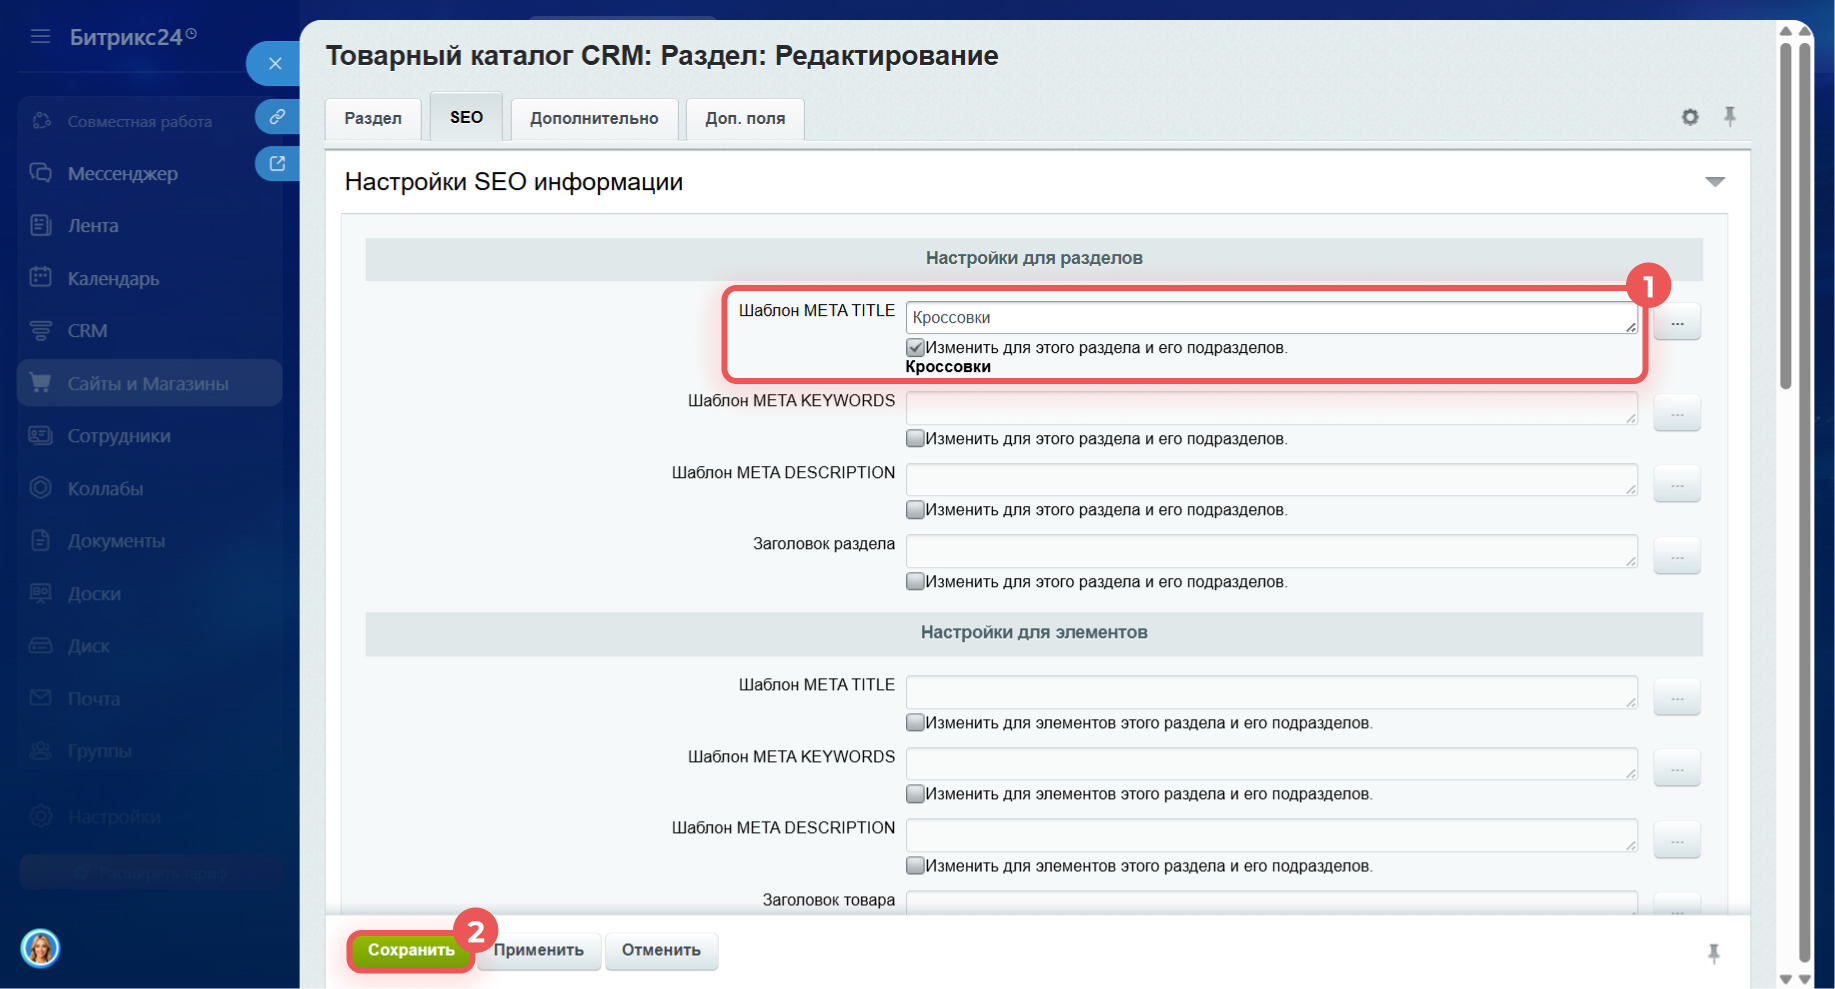Image resolution: width=1835 pixels, height=989 pixels.
Task: Switch to the Раздел tab
Action: click(373, 118)
